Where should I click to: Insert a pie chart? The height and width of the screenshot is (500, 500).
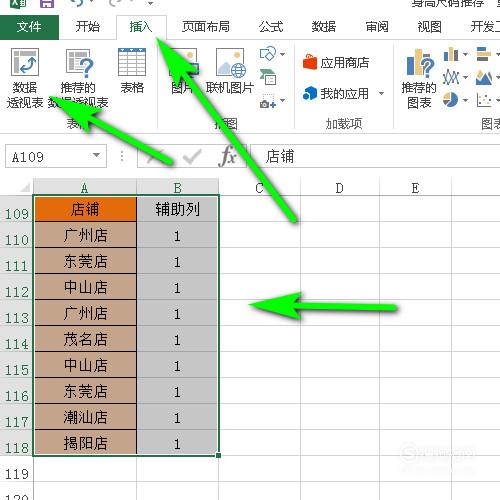coord(451,100)
